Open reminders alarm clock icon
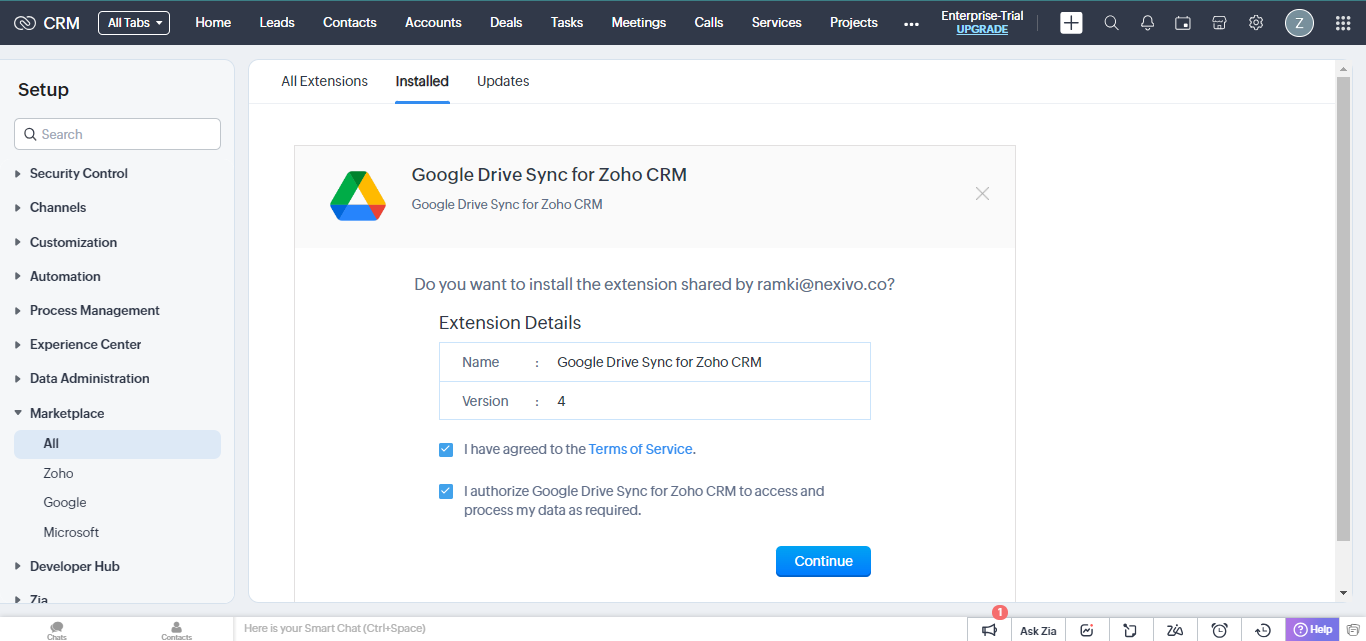Image resolution: width=1366 pixels, height=641 pixels. 1219,630
